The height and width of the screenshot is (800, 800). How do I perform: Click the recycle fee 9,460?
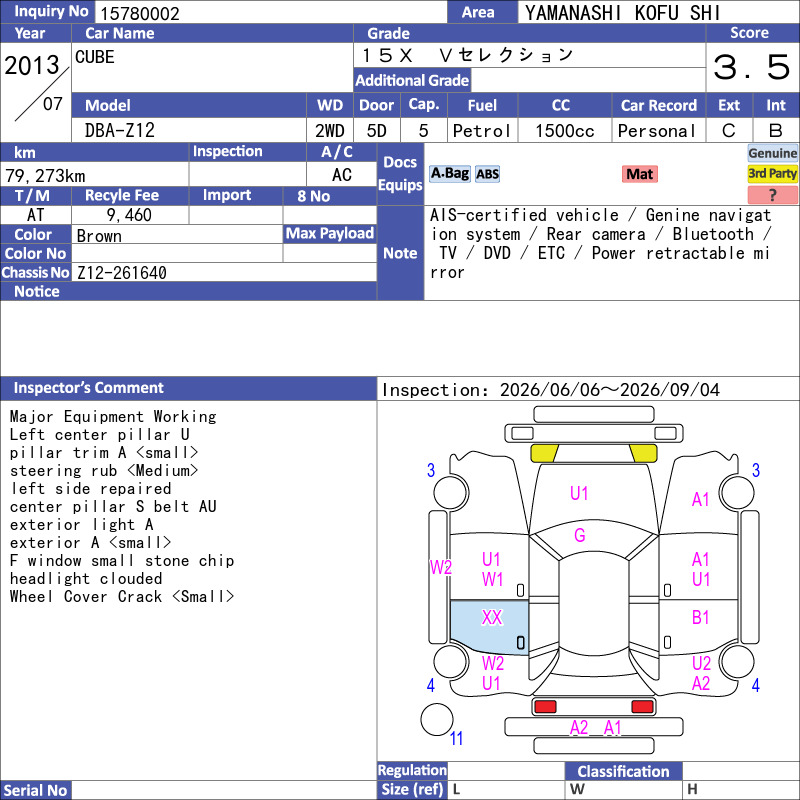[x=129, y=215]
